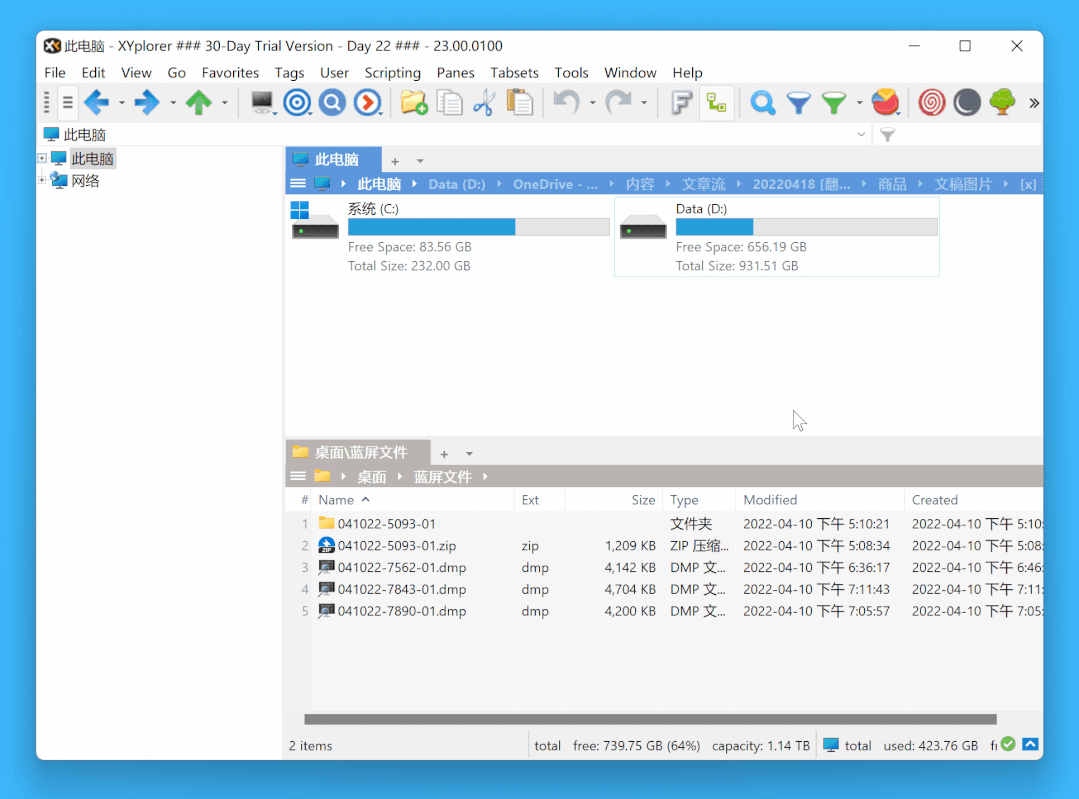Click the red spiral target toolbar icon
This screenshot has height=799, width=1079.
pyautogui.click(x=931, y=103)
